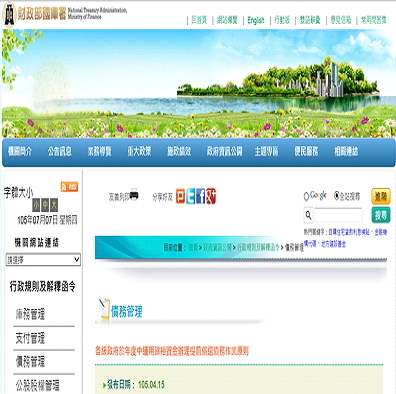
Task: Click the date 105年07月07日 星期四
Action: point(47,220)
